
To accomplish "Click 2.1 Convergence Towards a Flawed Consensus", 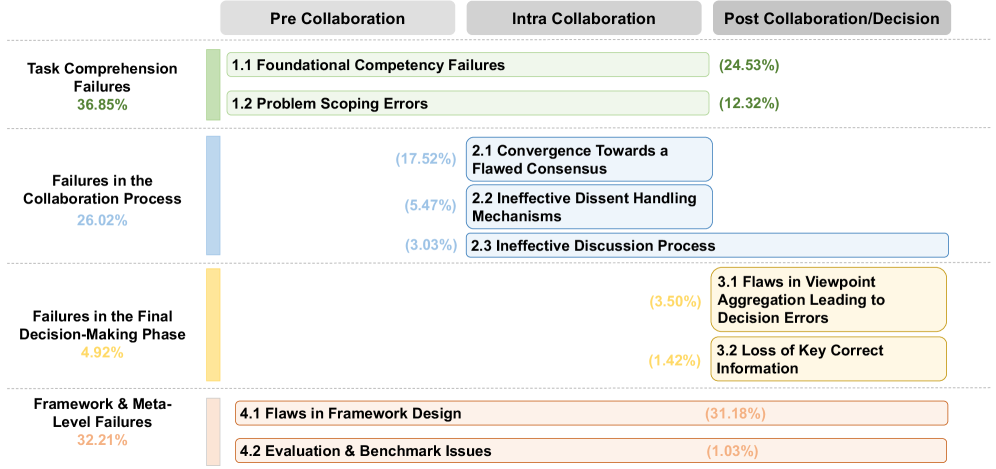I will [588, 159].
